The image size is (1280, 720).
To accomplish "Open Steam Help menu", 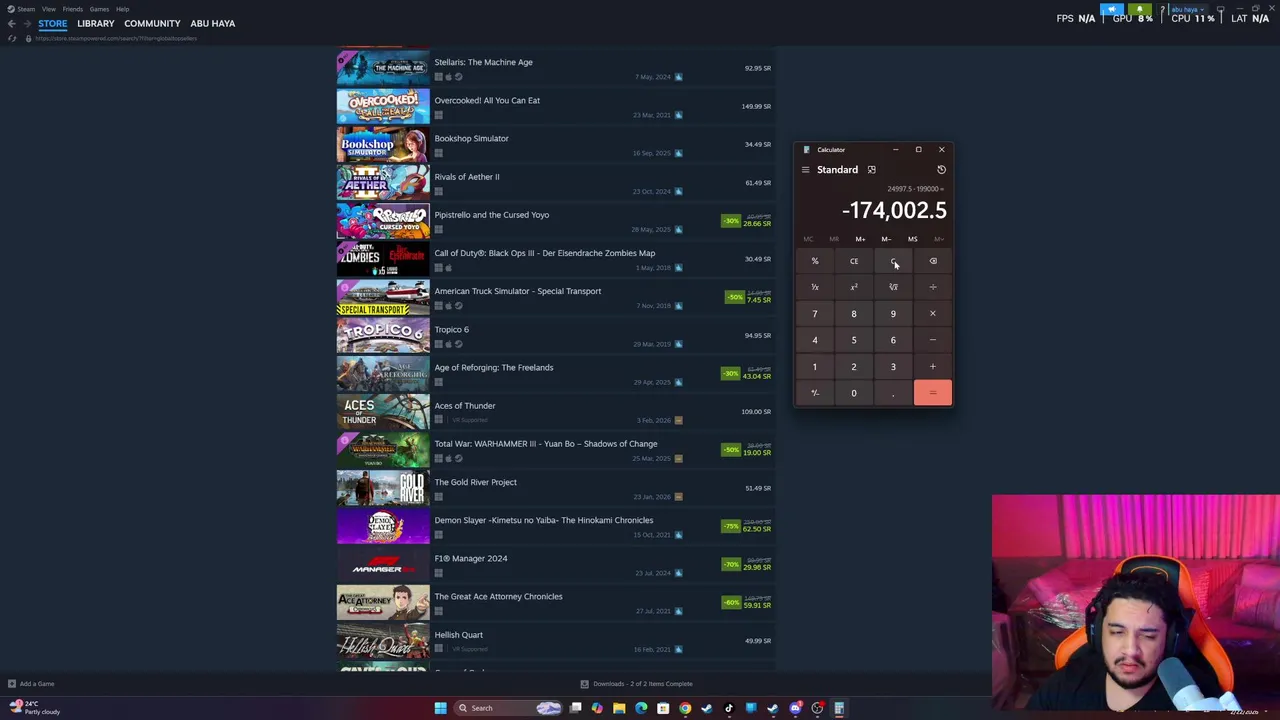I will tap(122, 9).
